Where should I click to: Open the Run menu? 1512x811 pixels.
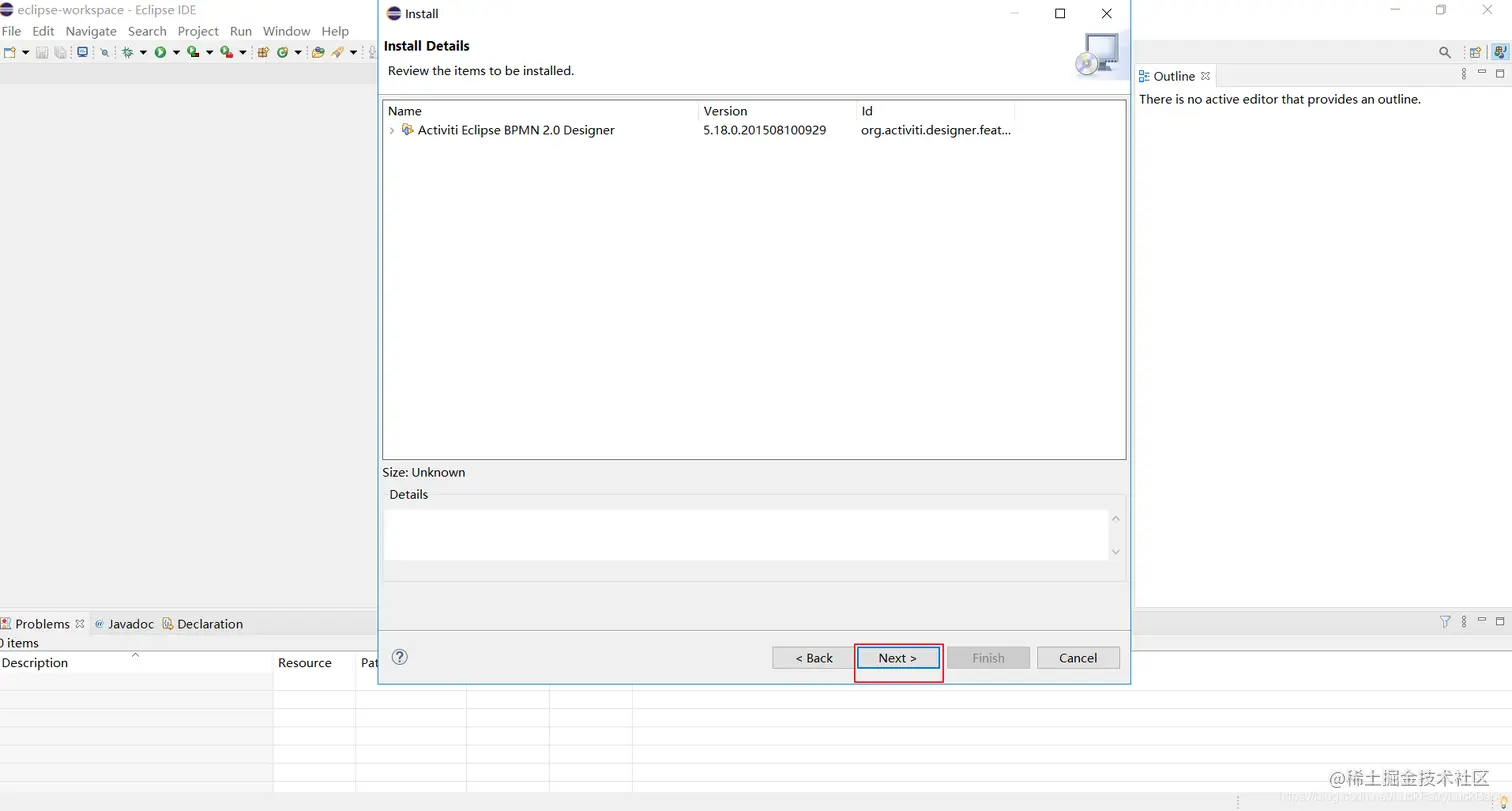pos(241,31)
